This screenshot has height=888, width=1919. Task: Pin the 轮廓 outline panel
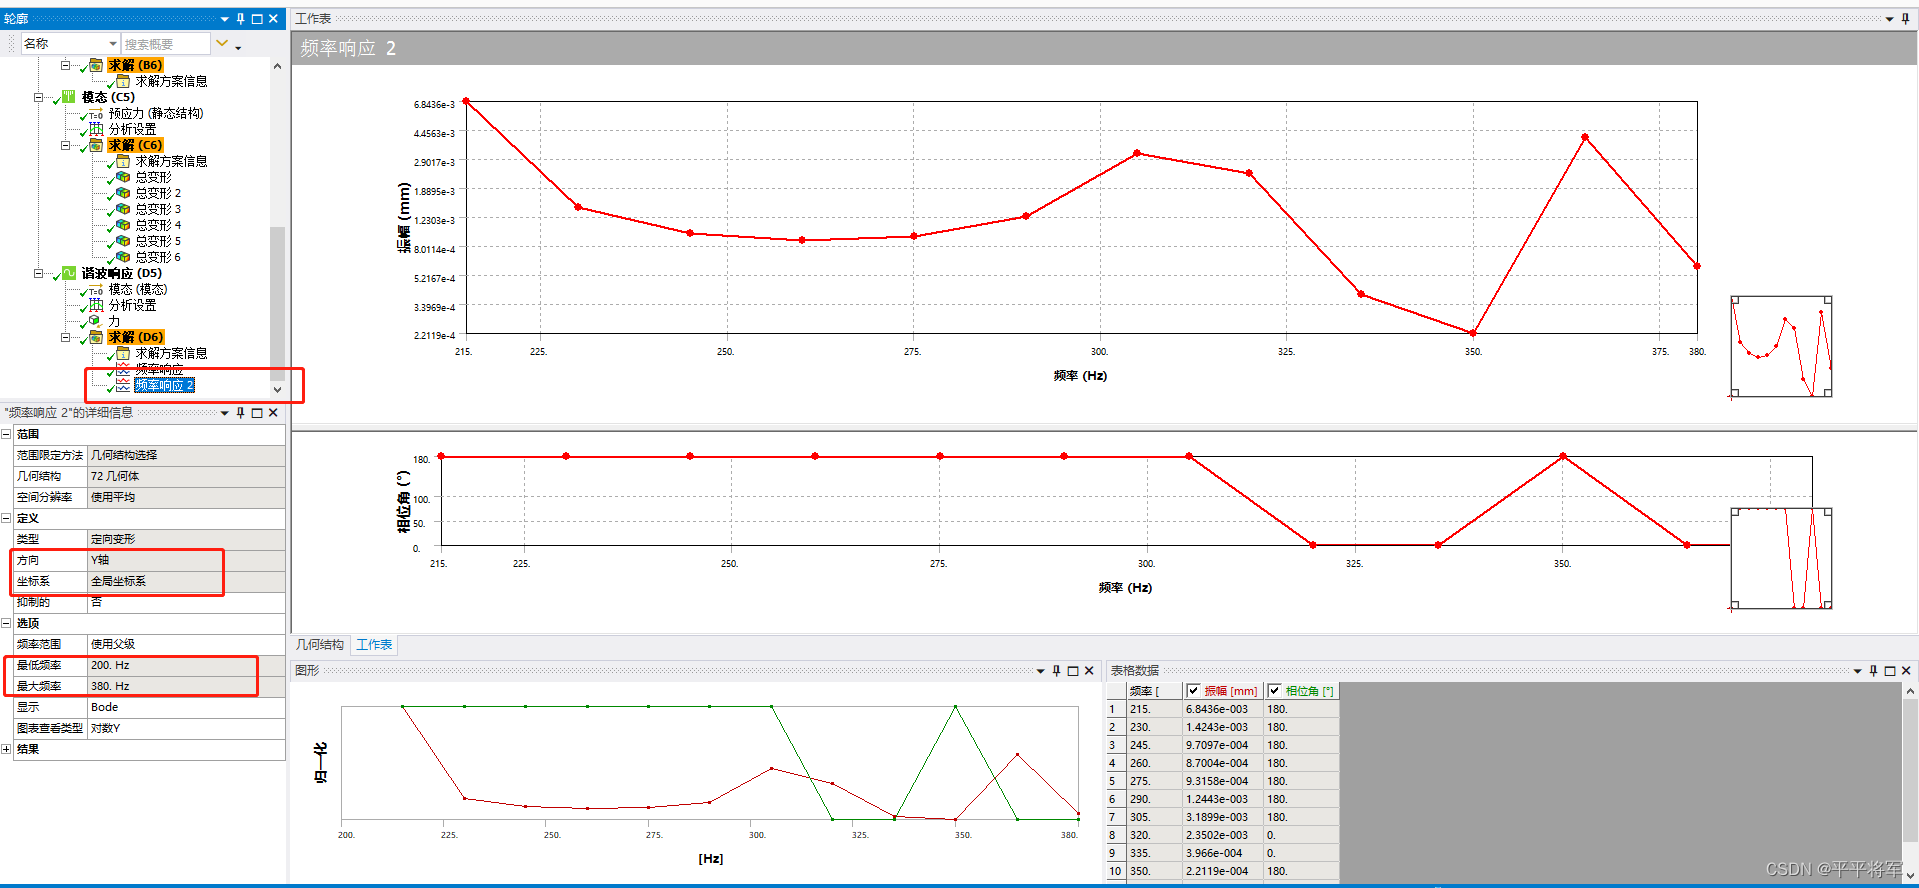(240, 19)
